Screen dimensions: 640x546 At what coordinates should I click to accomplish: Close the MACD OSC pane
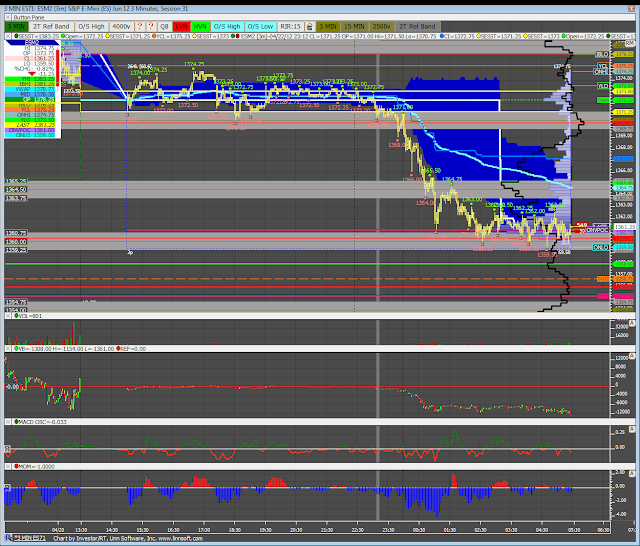pos(8,422)
